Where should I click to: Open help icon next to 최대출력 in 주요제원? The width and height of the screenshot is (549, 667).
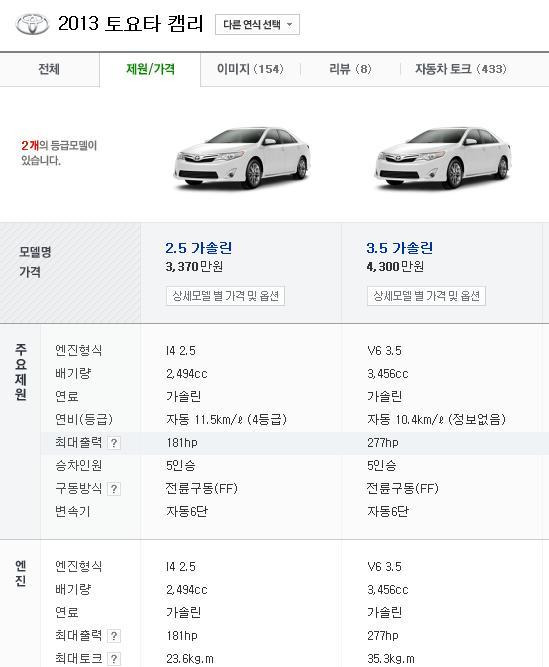click(x=114, y=443)
